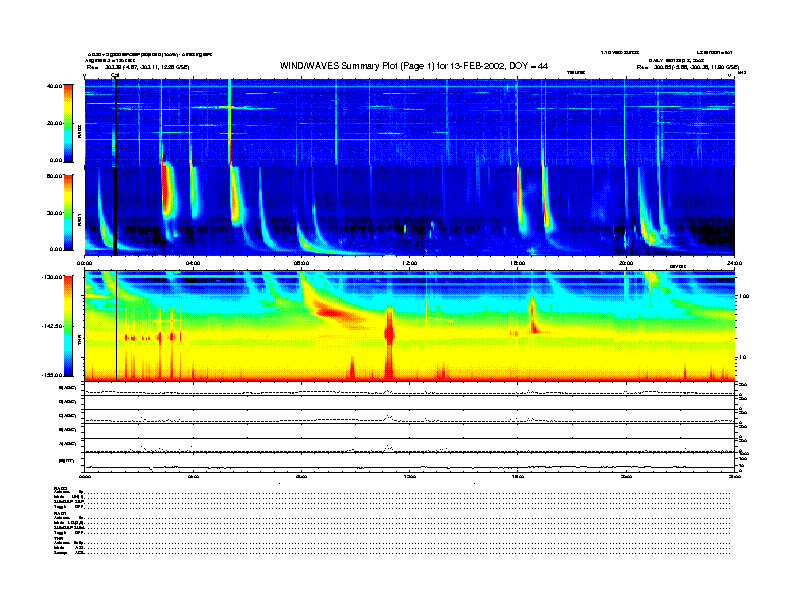The height and width of the screenshot is (612, 792).
Task: Click 04:00 tick label below RAD1 spectrogram
Action: click(193, 263)
